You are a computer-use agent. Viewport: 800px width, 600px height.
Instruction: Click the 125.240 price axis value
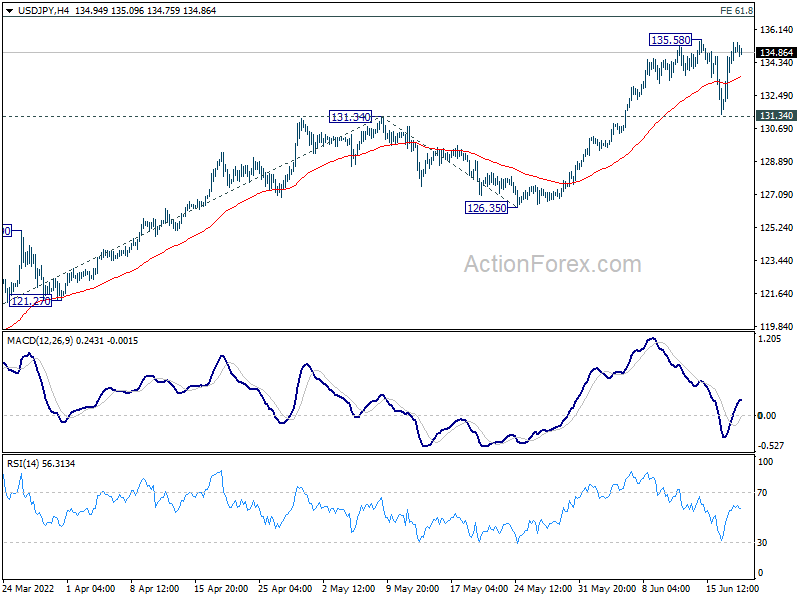(776, 228)
